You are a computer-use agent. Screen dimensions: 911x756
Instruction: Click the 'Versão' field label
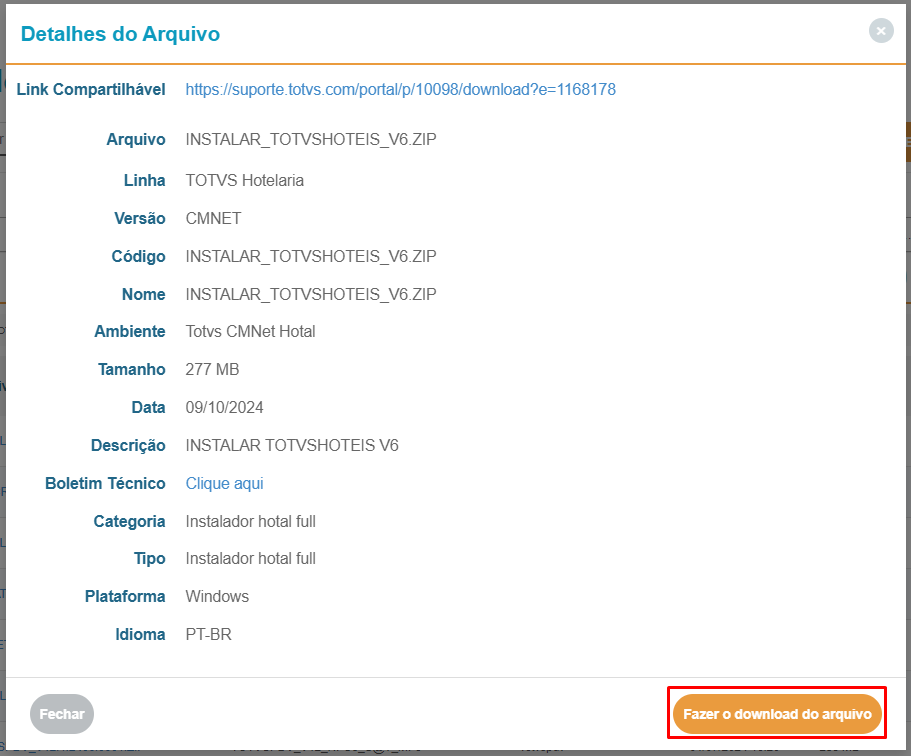(139, 218)
